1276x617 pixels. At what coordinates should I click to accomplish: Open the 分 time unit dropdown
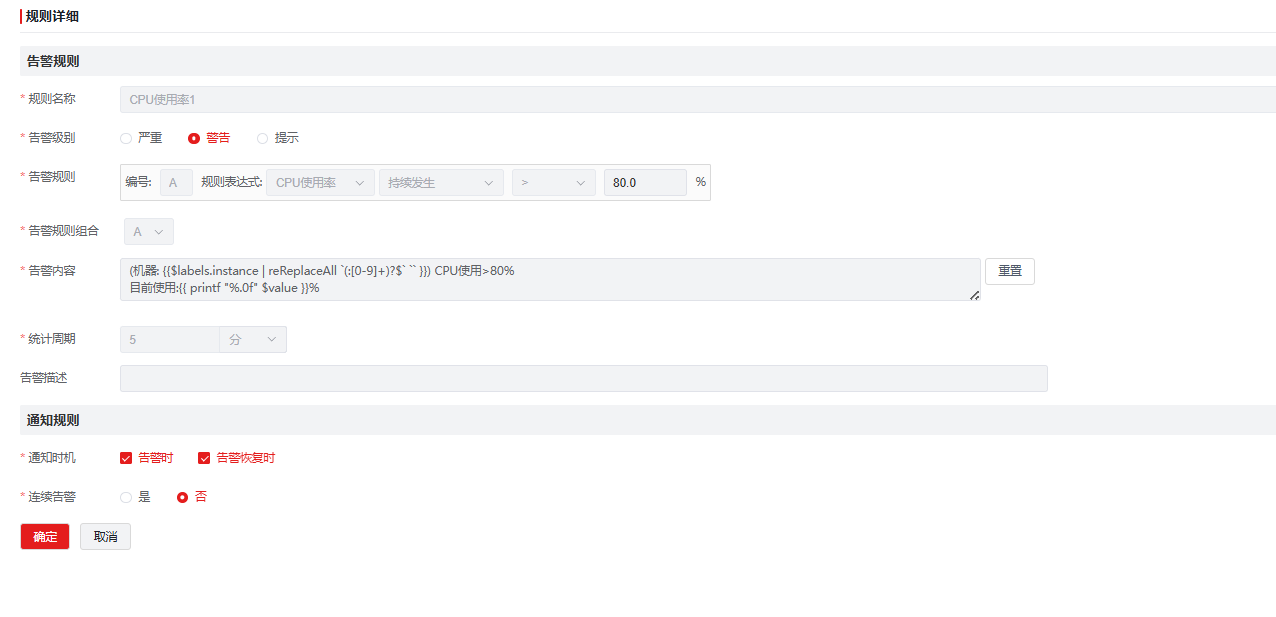[x=252, y=340]
